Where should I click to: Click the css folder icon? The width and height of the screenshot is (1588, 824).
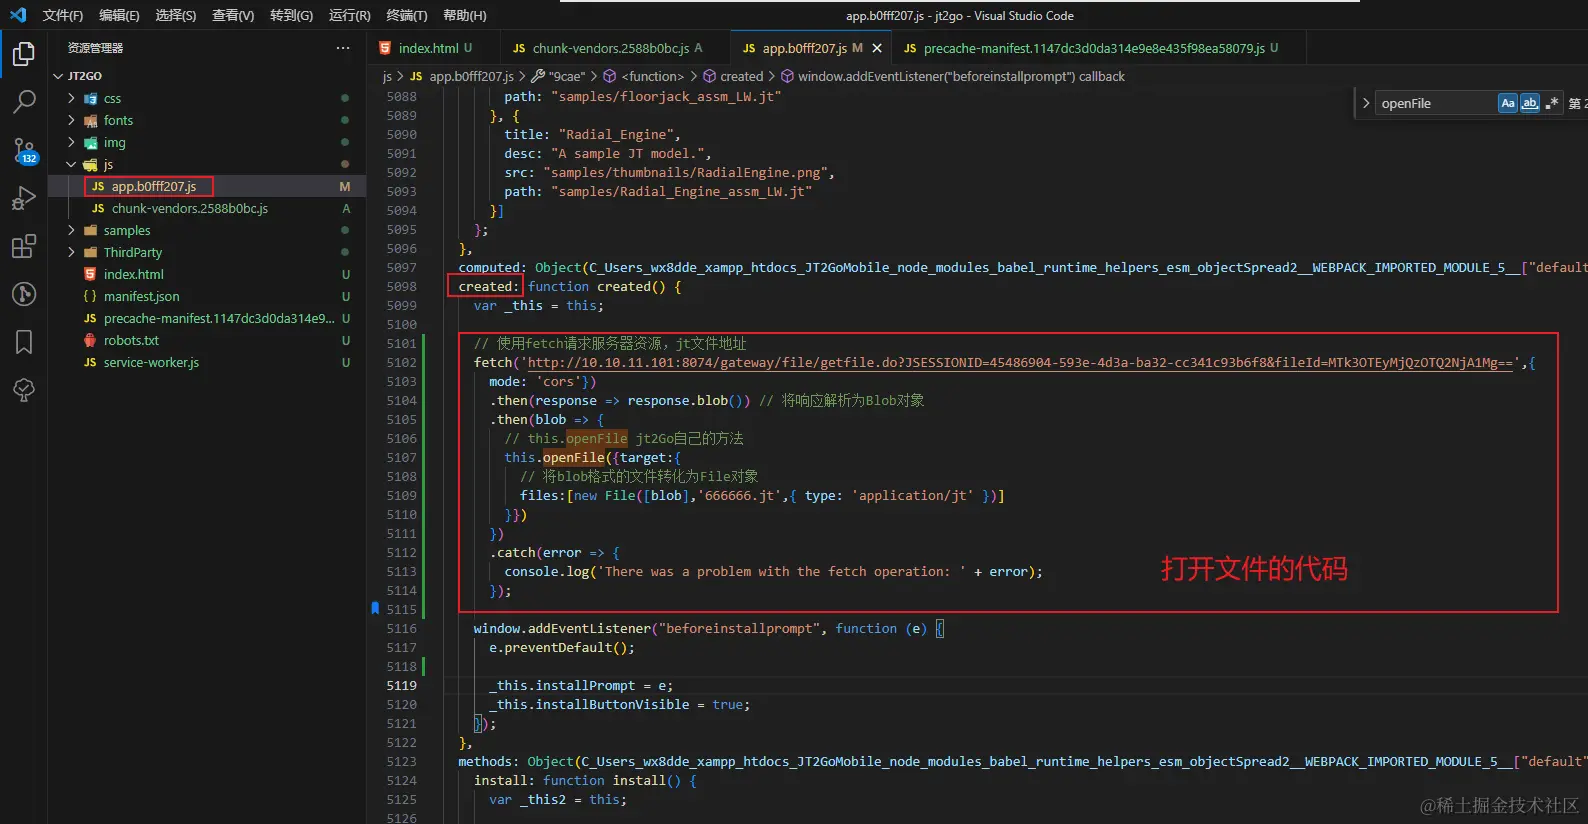(91, 98)
